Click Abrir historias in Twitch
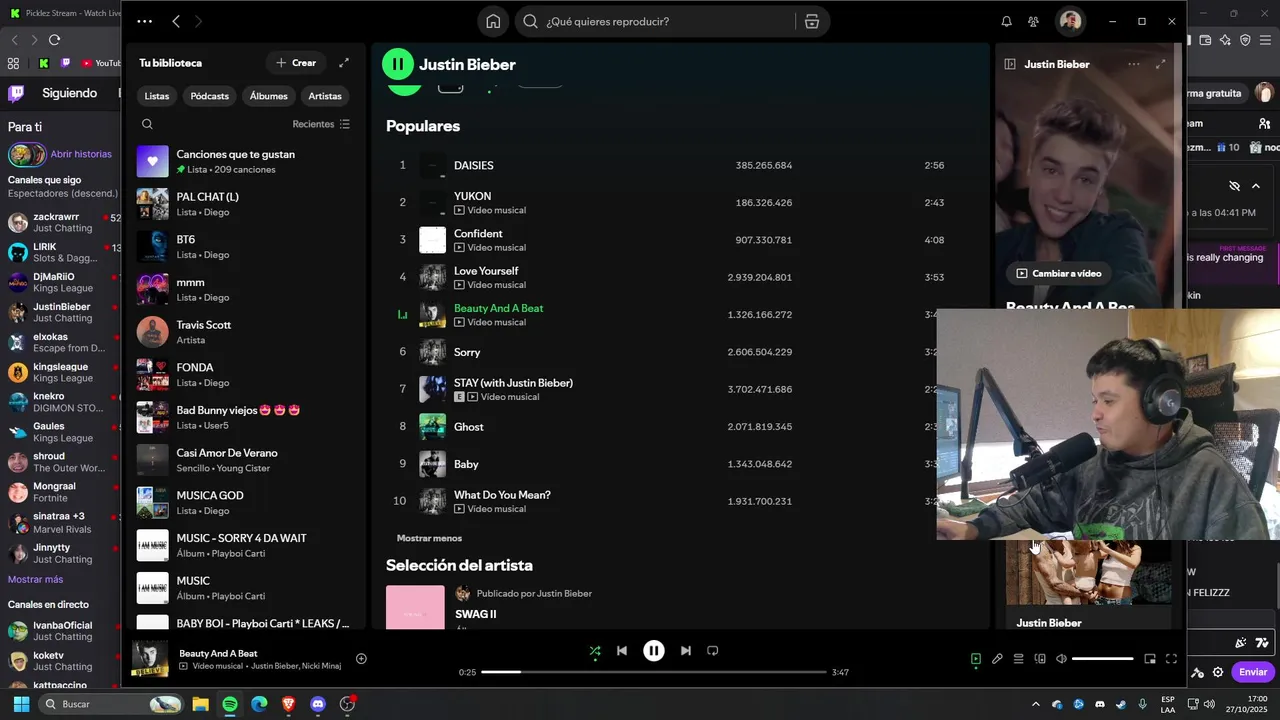 click(x=81, y=154)
